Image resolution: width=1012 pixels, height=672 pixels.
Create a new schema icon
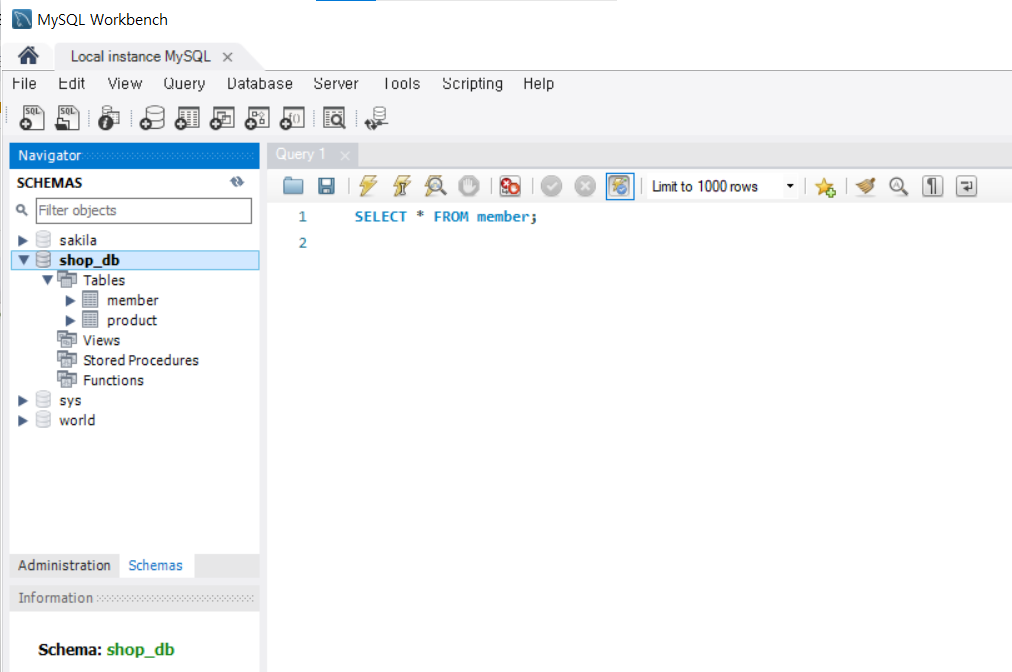152,118
